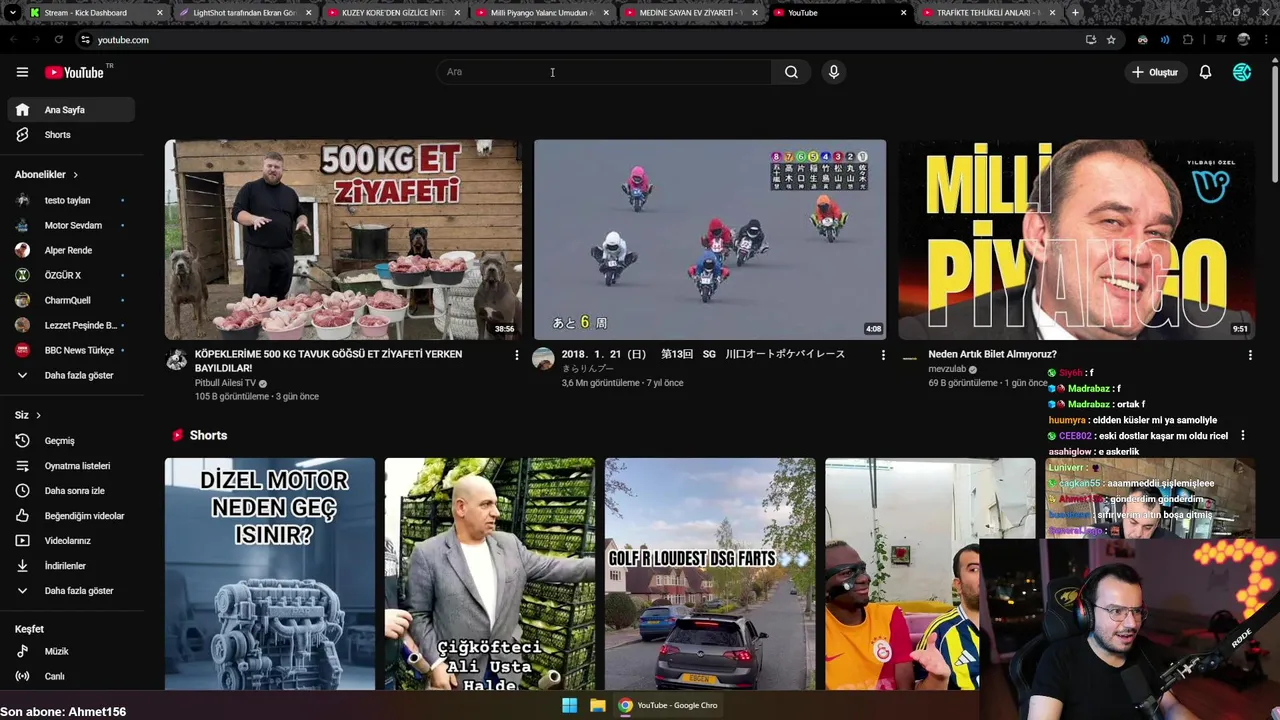Screen dimensions: 1280x720
Task: Open the notifications bell
Action: [x=1205, y=72]
